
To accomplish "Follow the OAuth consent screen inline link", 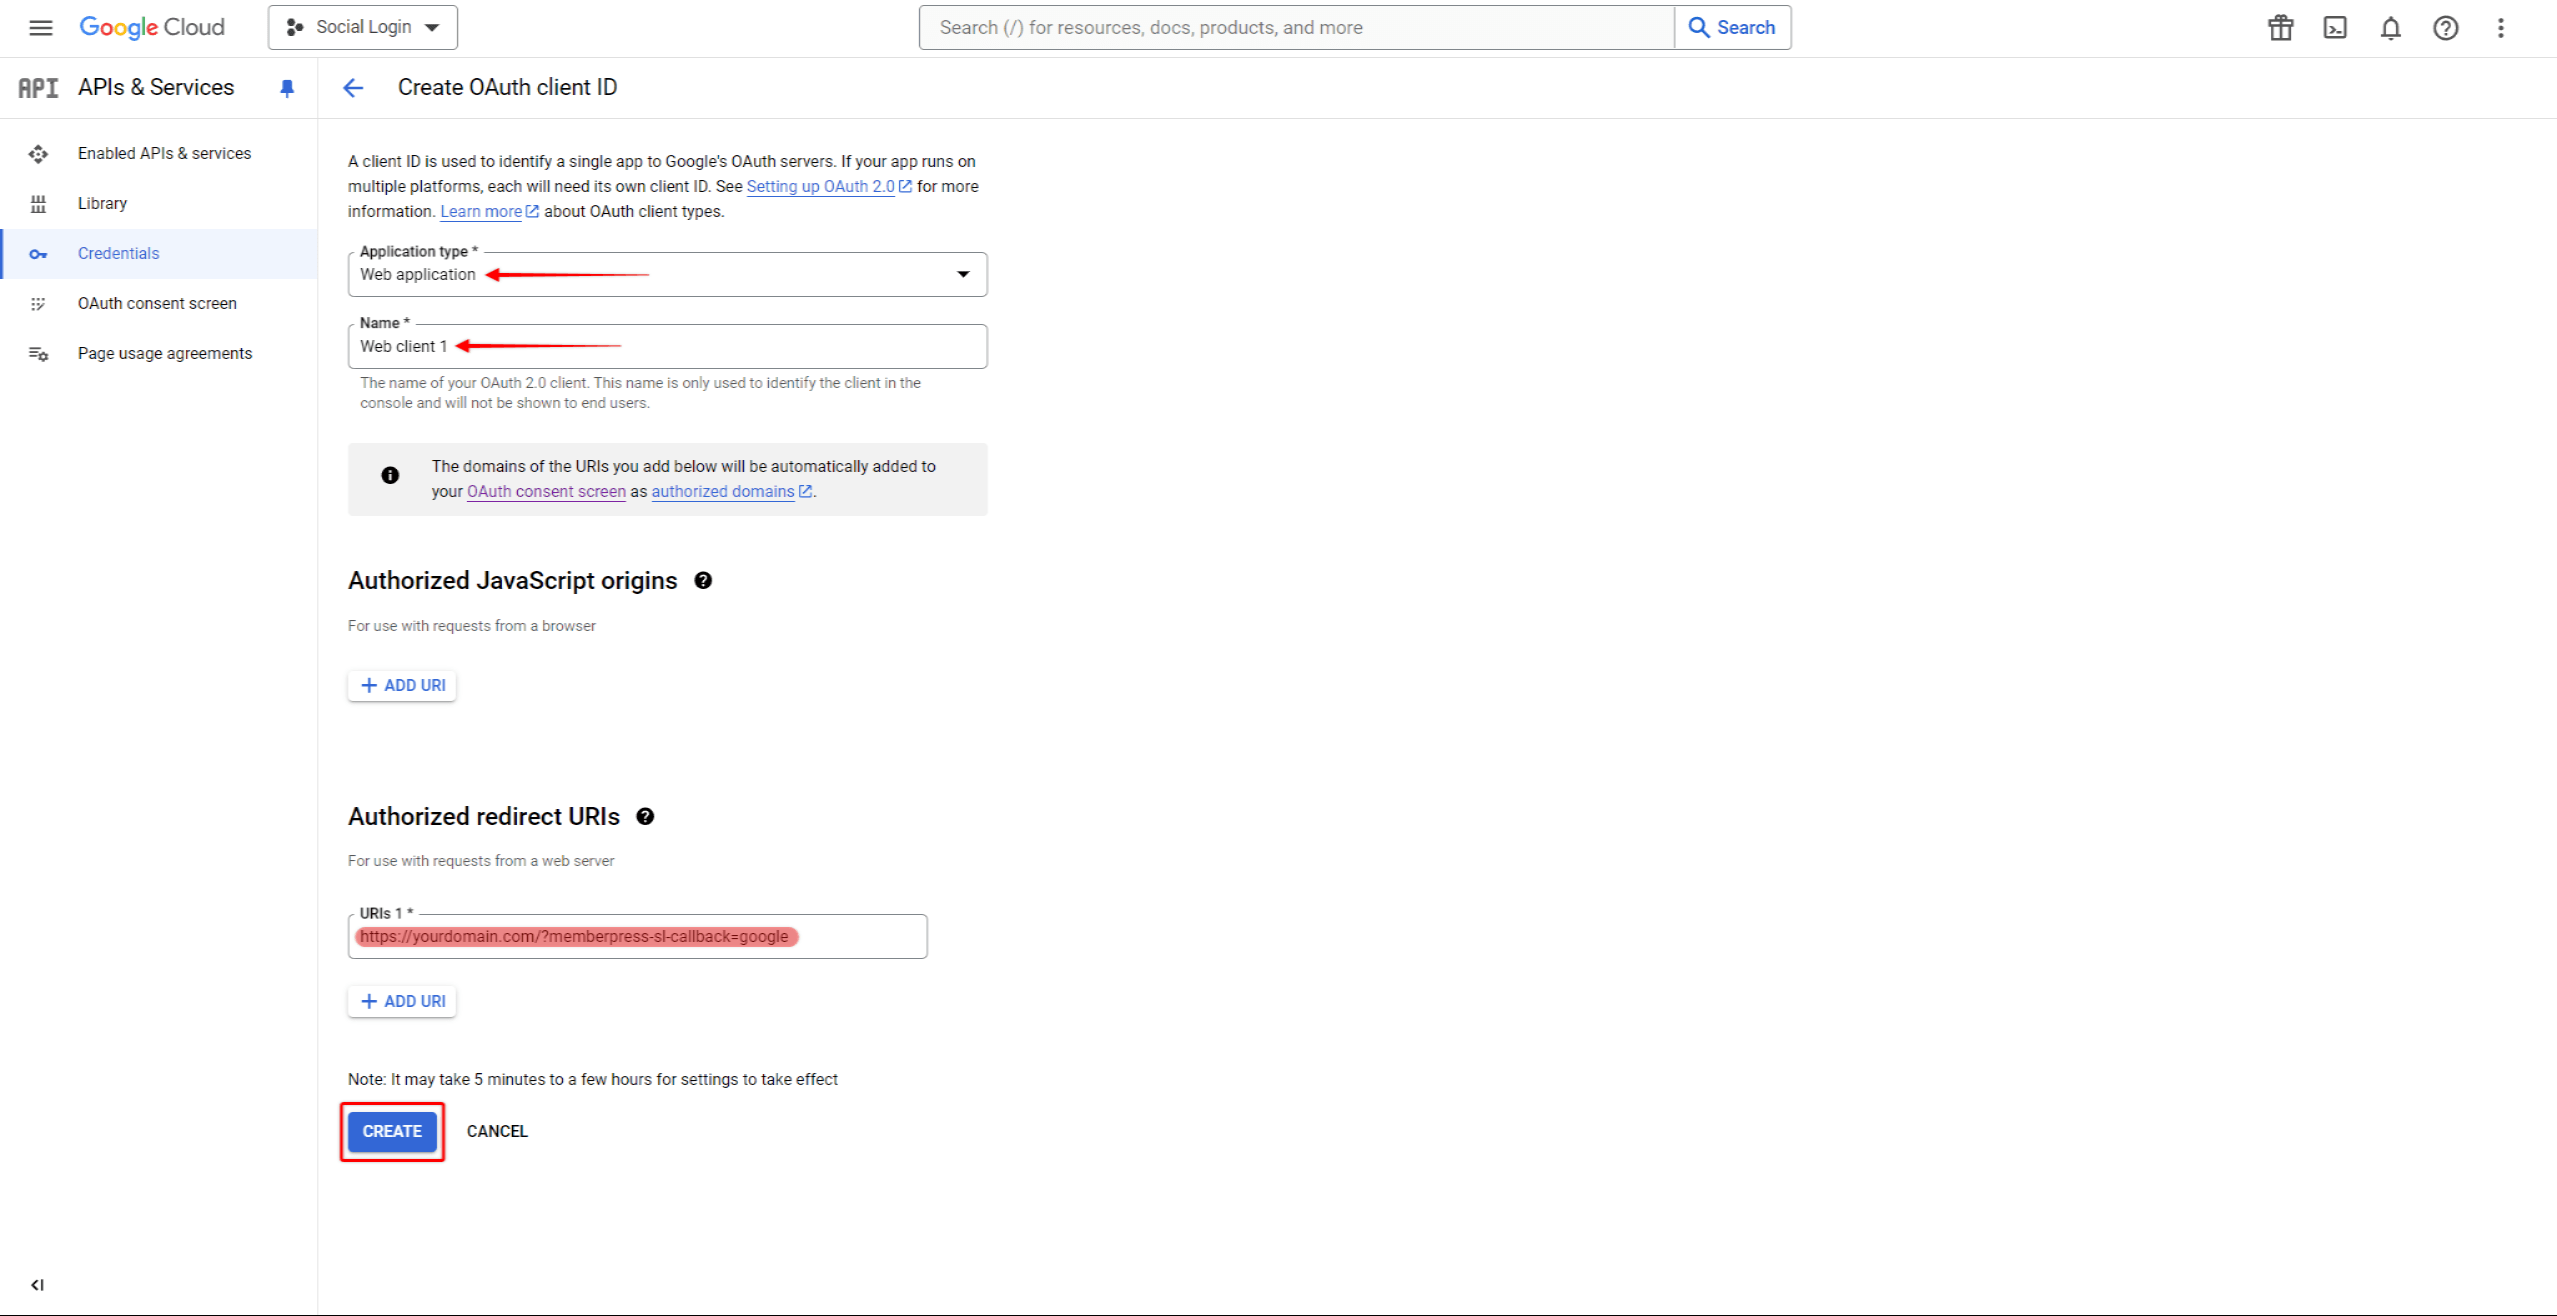I will coord(546,491).
